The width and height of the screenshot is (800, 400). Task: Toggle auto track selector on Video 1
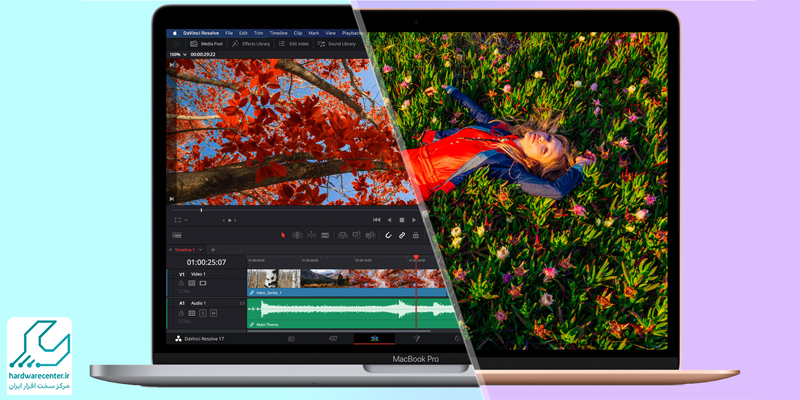point(192,283)
